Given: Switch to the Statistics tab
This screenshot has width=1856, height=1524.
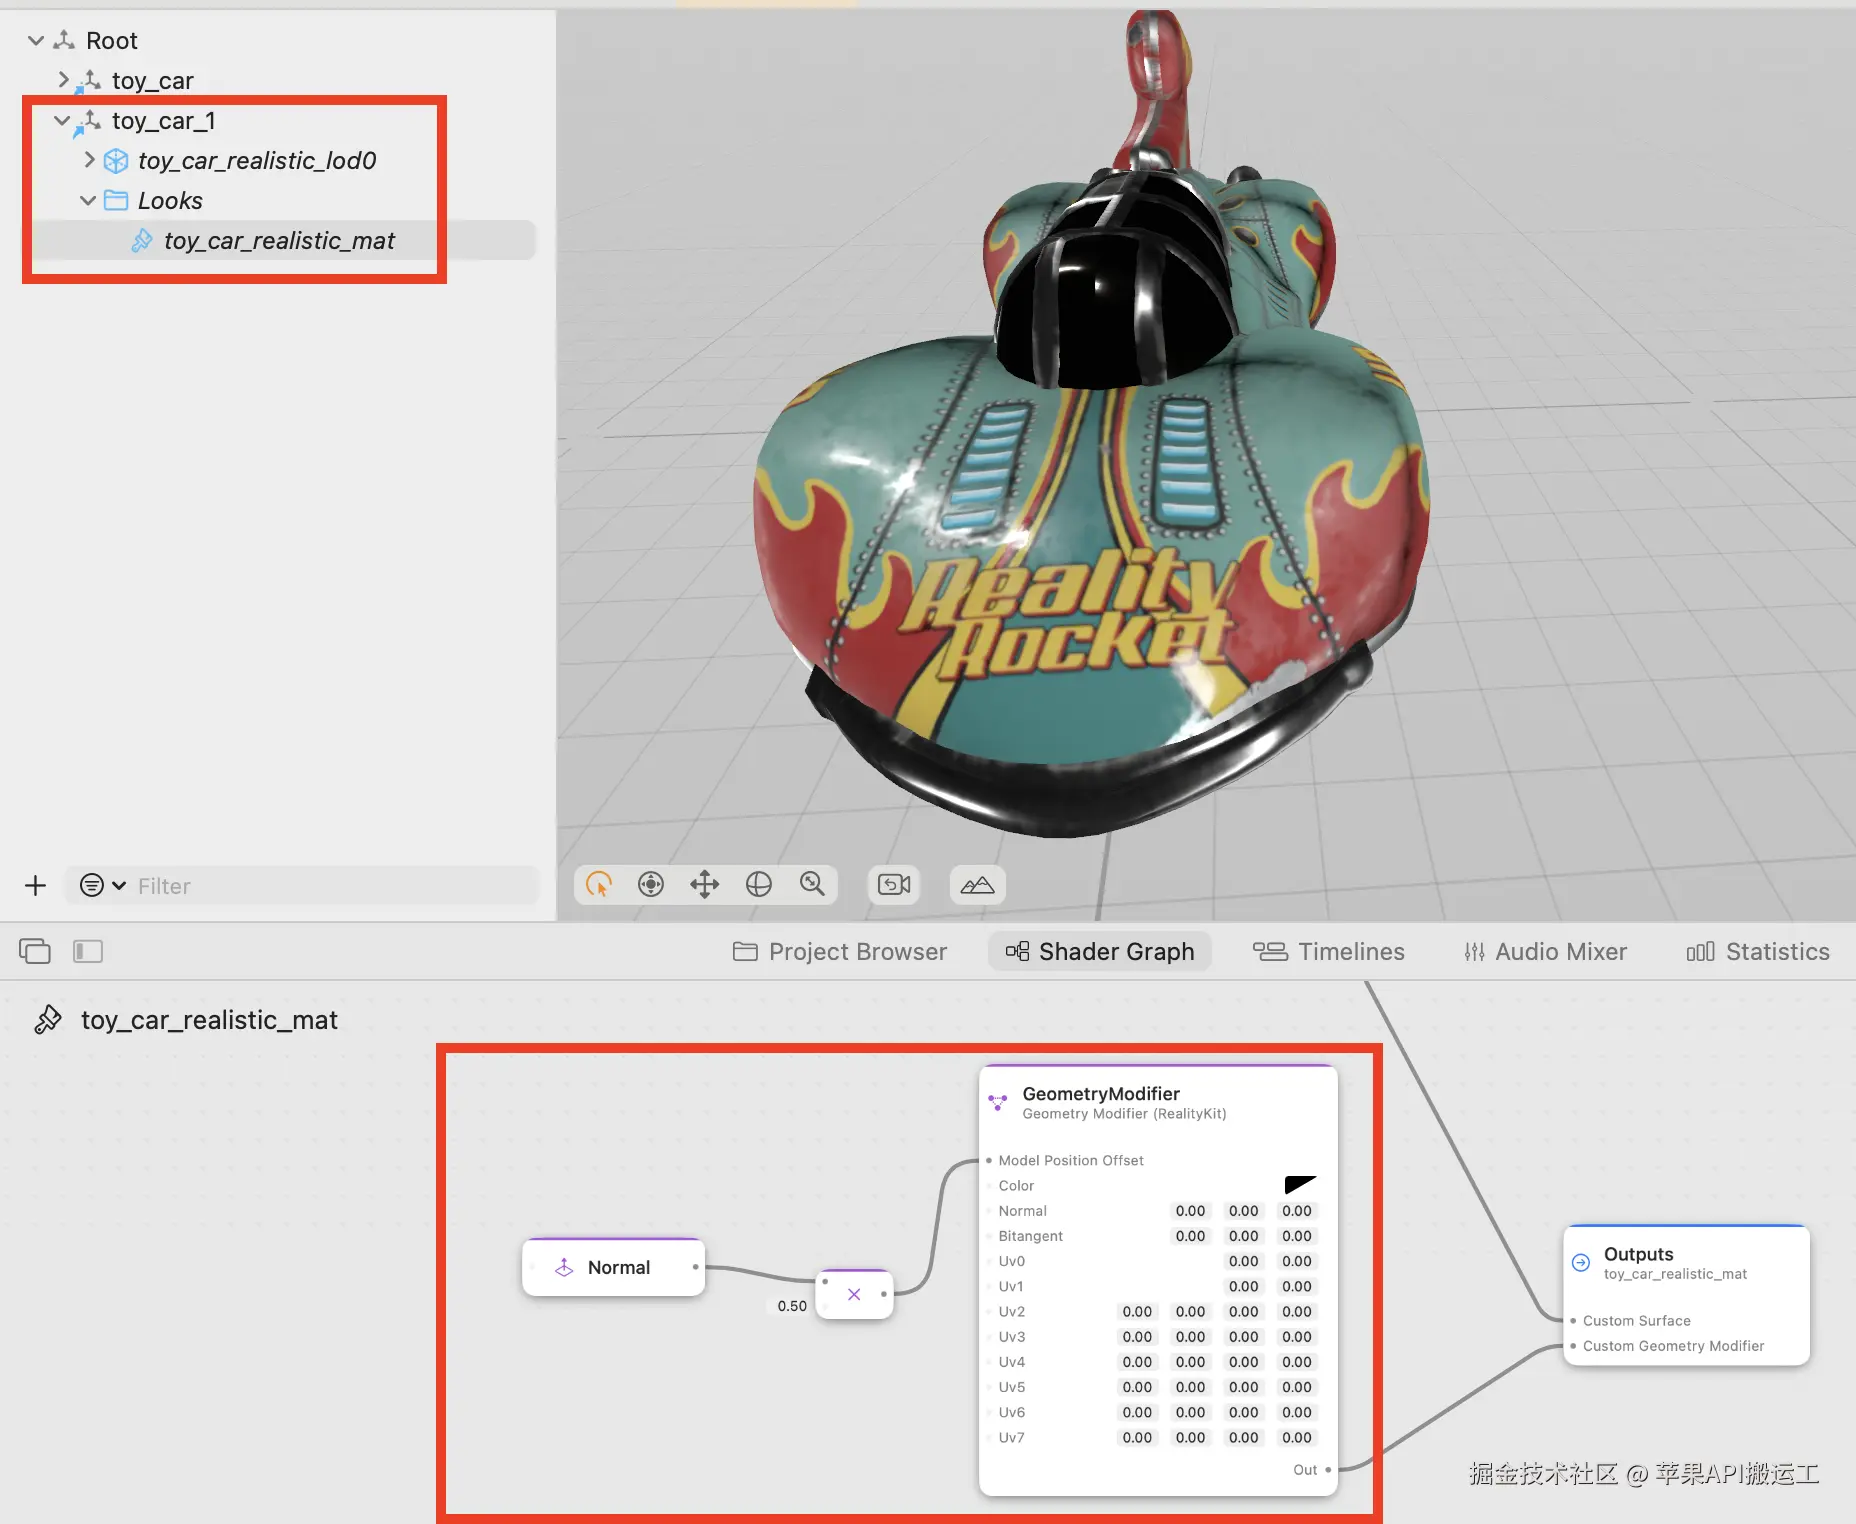Looking at the screenshot, I should 1758,952.
